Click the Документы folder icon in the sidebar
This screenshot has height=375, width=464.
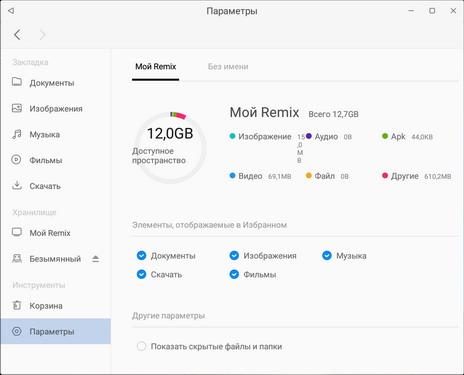tap(17, 82)
